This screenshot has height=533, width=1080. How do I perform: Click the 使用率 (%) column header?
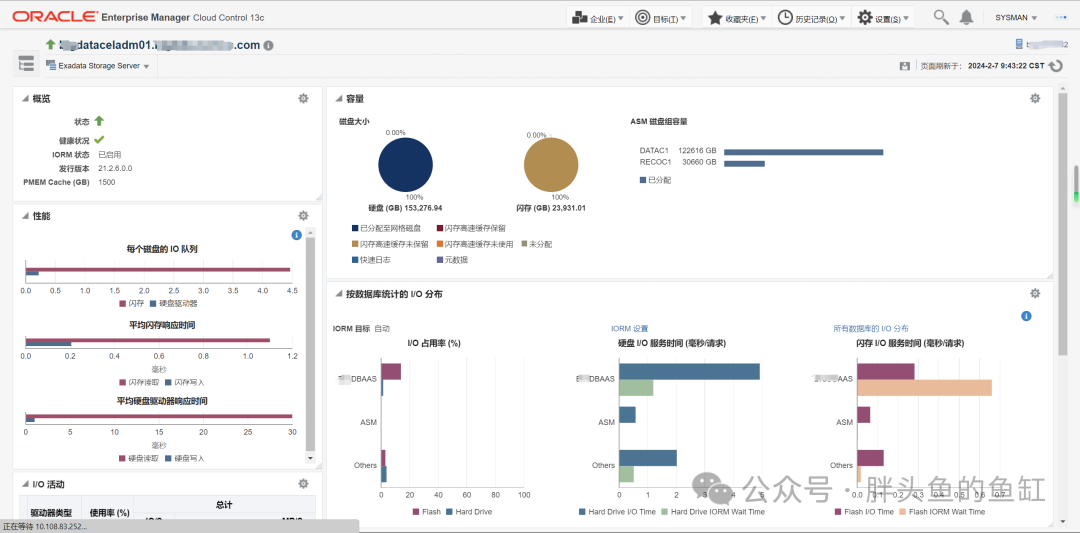click(110, 513)
